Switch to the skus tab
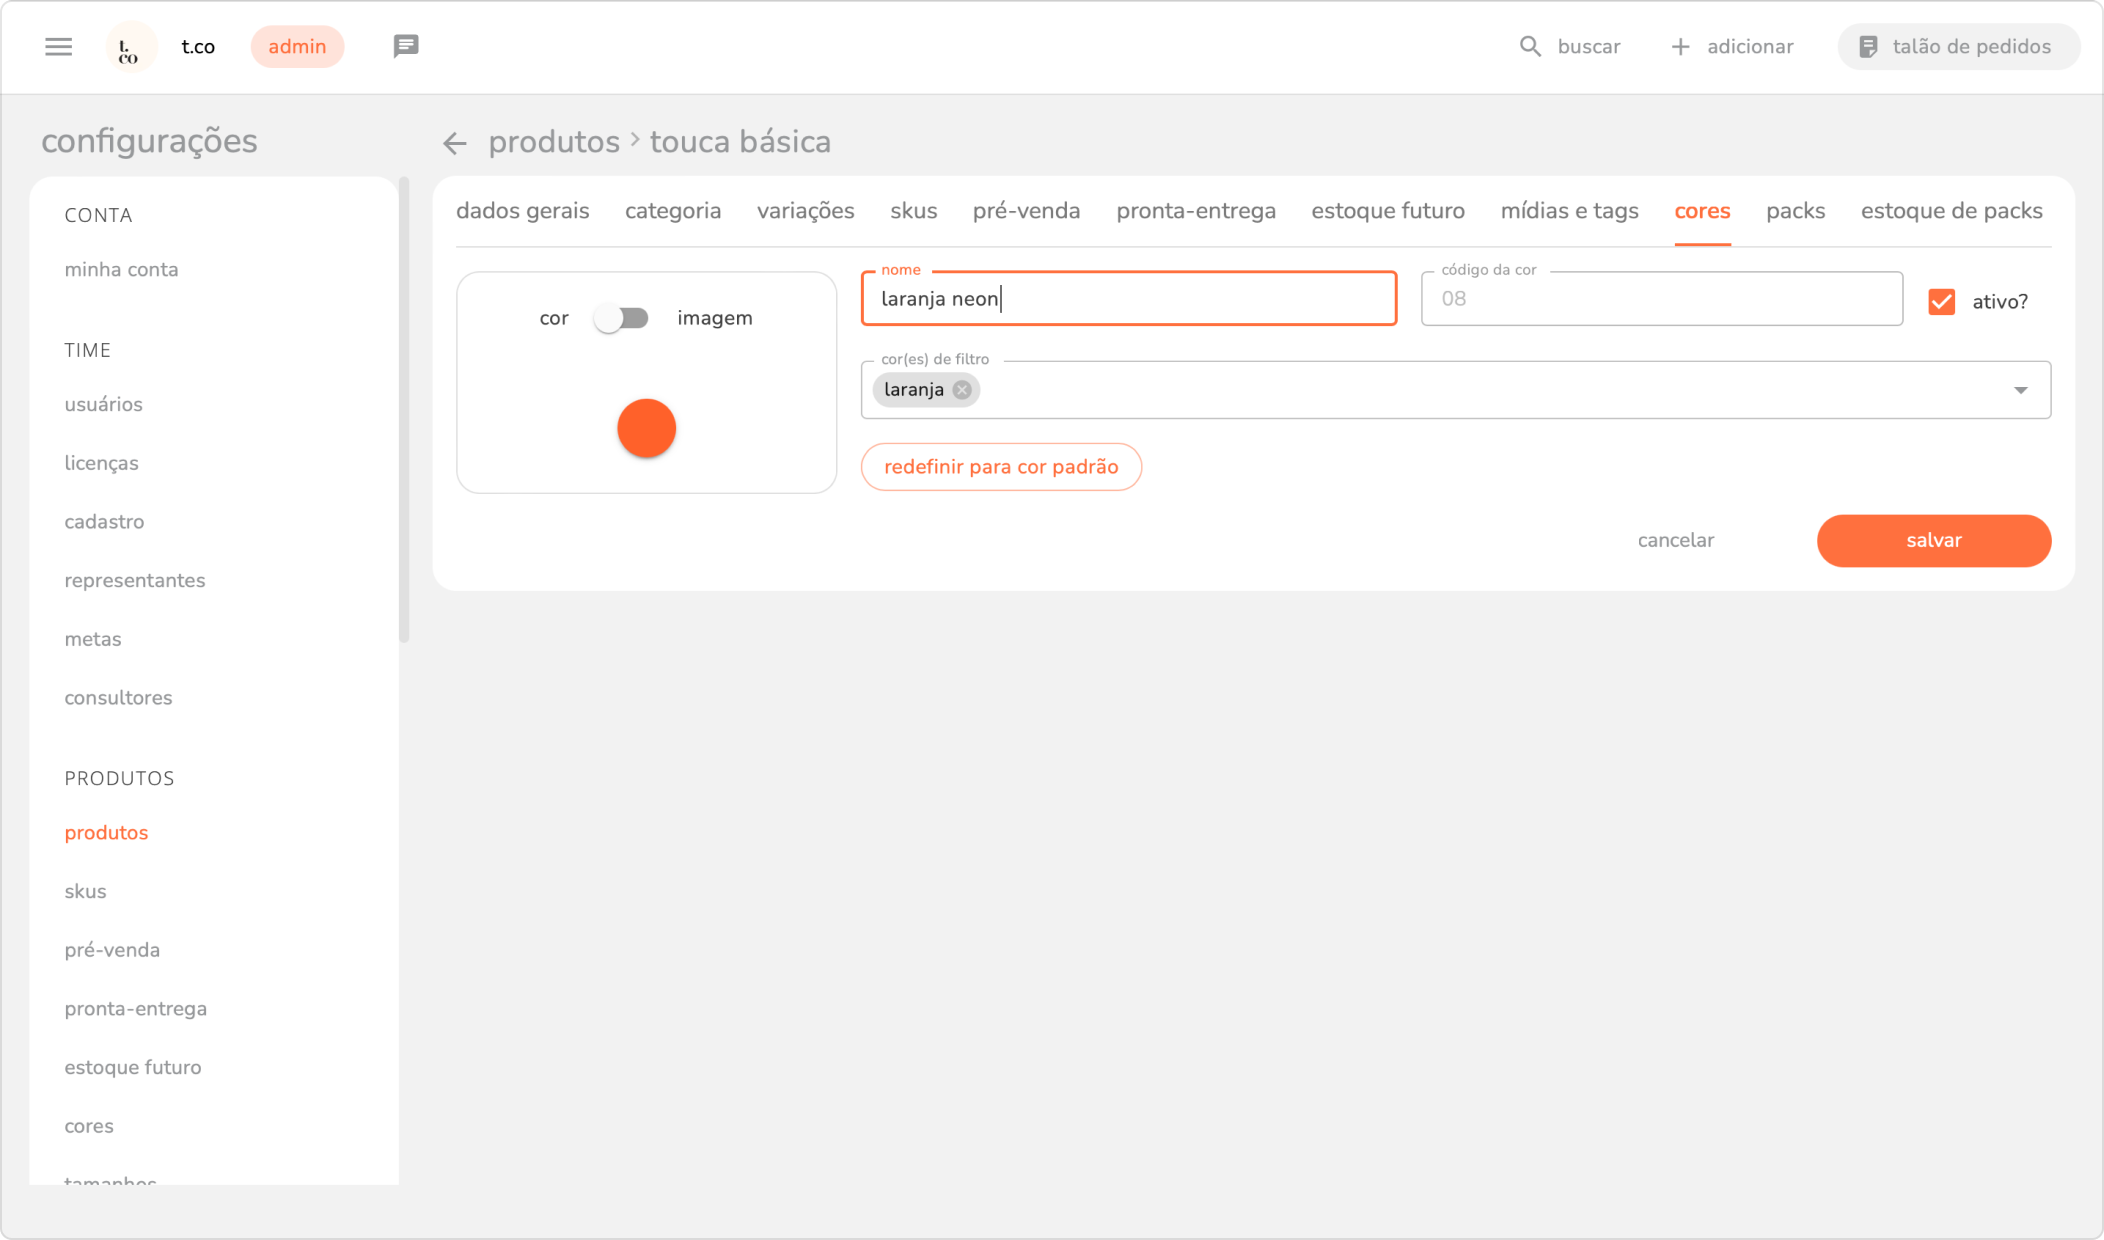Viewport: 2104px width, 1240px height. tap(913, 211)
